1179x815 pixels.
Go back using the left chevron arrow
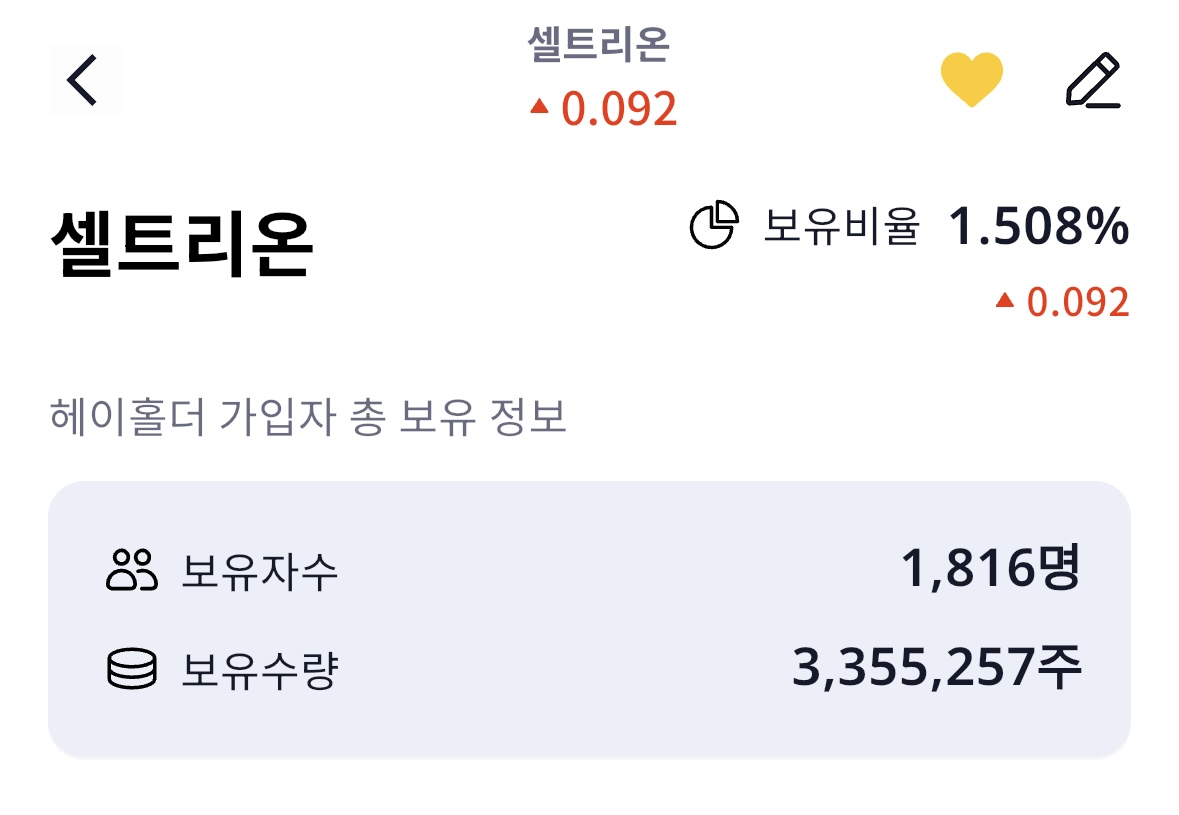coord(84,81)
